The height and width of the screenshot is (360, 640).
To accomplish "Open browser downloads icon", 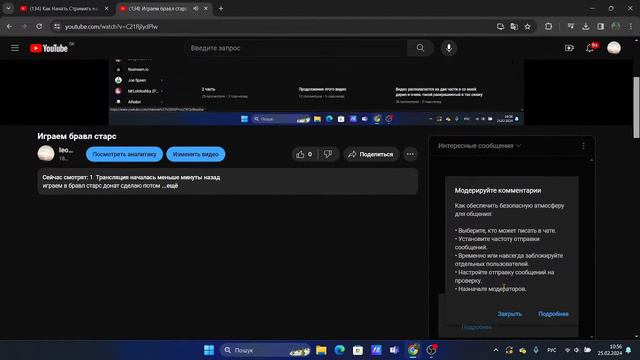I will click(586, 27).
